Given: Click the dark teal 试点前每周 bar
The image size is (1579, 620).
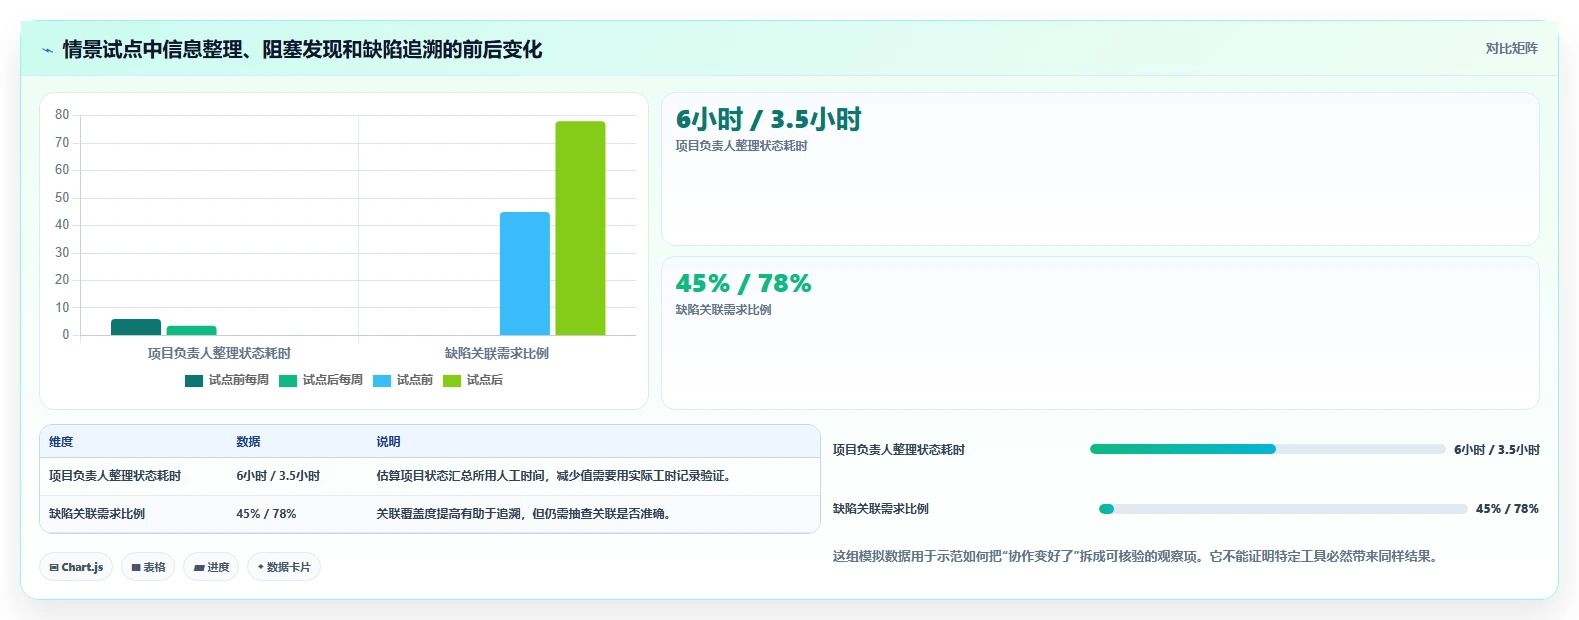Looking at the screenshot, I should (136, 327).
